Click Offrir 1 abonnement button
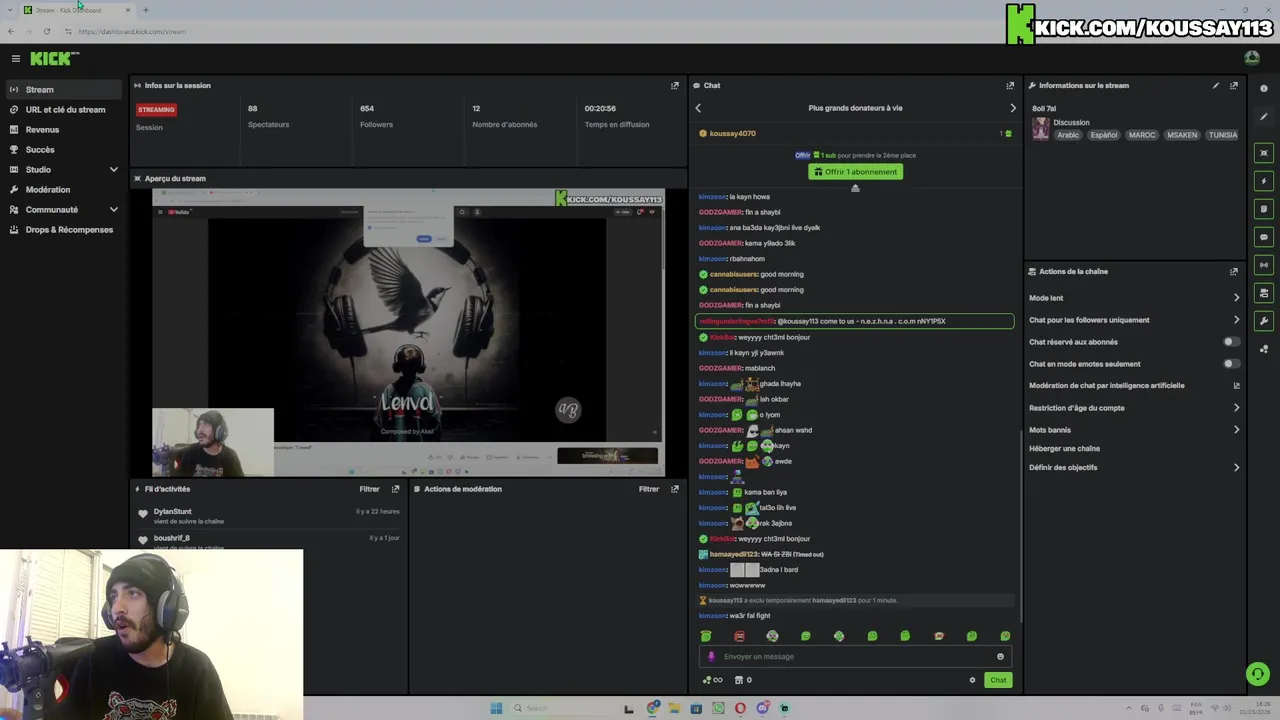Screen dimensions: 1280x720 tap(855, 172)
